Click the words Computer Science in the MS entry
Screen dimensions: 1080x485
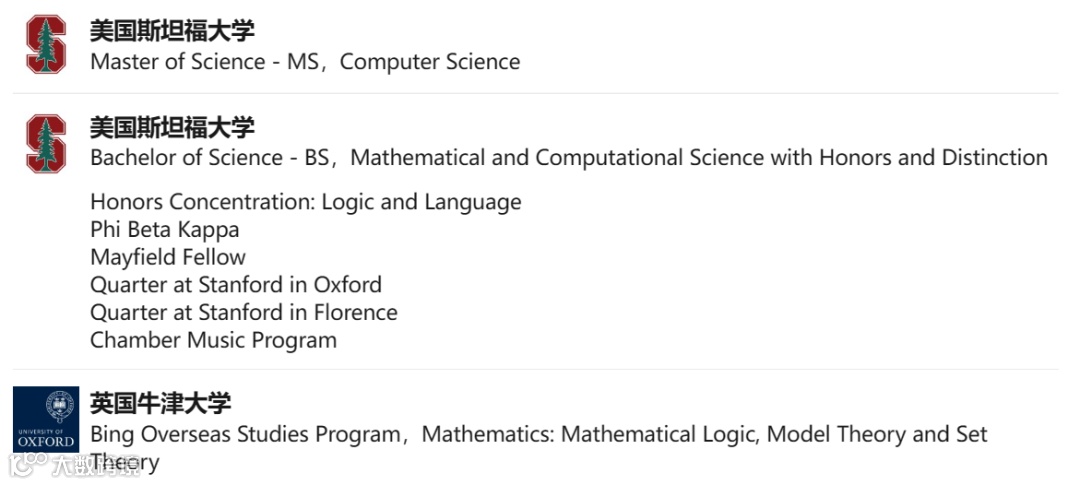[430, 61]
